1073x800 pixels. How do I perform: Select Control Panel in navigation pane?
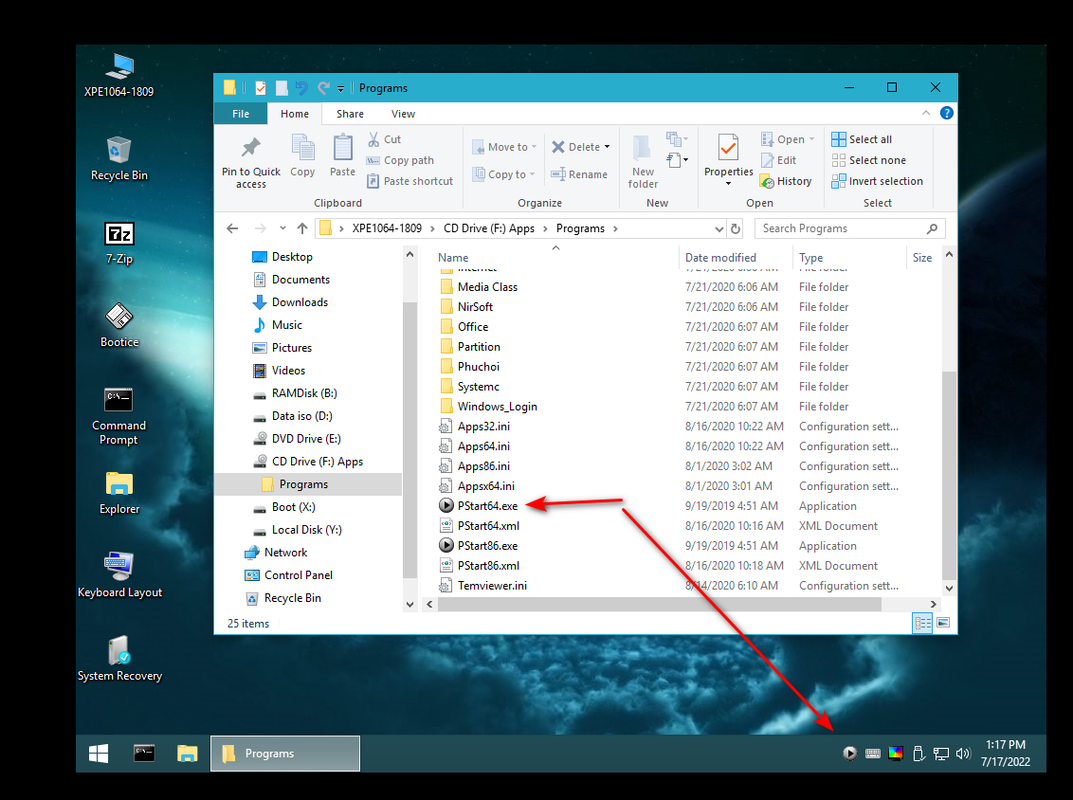(288, 575)
